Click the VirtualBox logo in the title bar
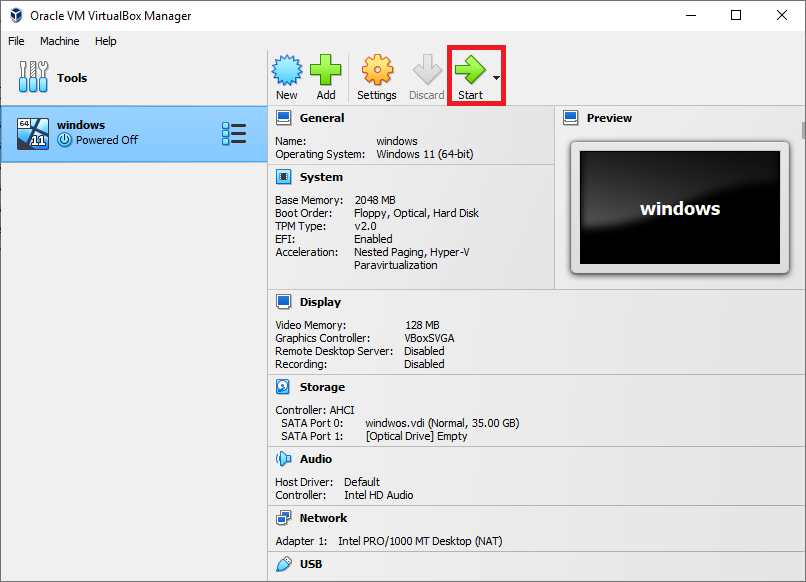Image resolution: width=806 pixels, height=582 pixels. pos(16,15)
